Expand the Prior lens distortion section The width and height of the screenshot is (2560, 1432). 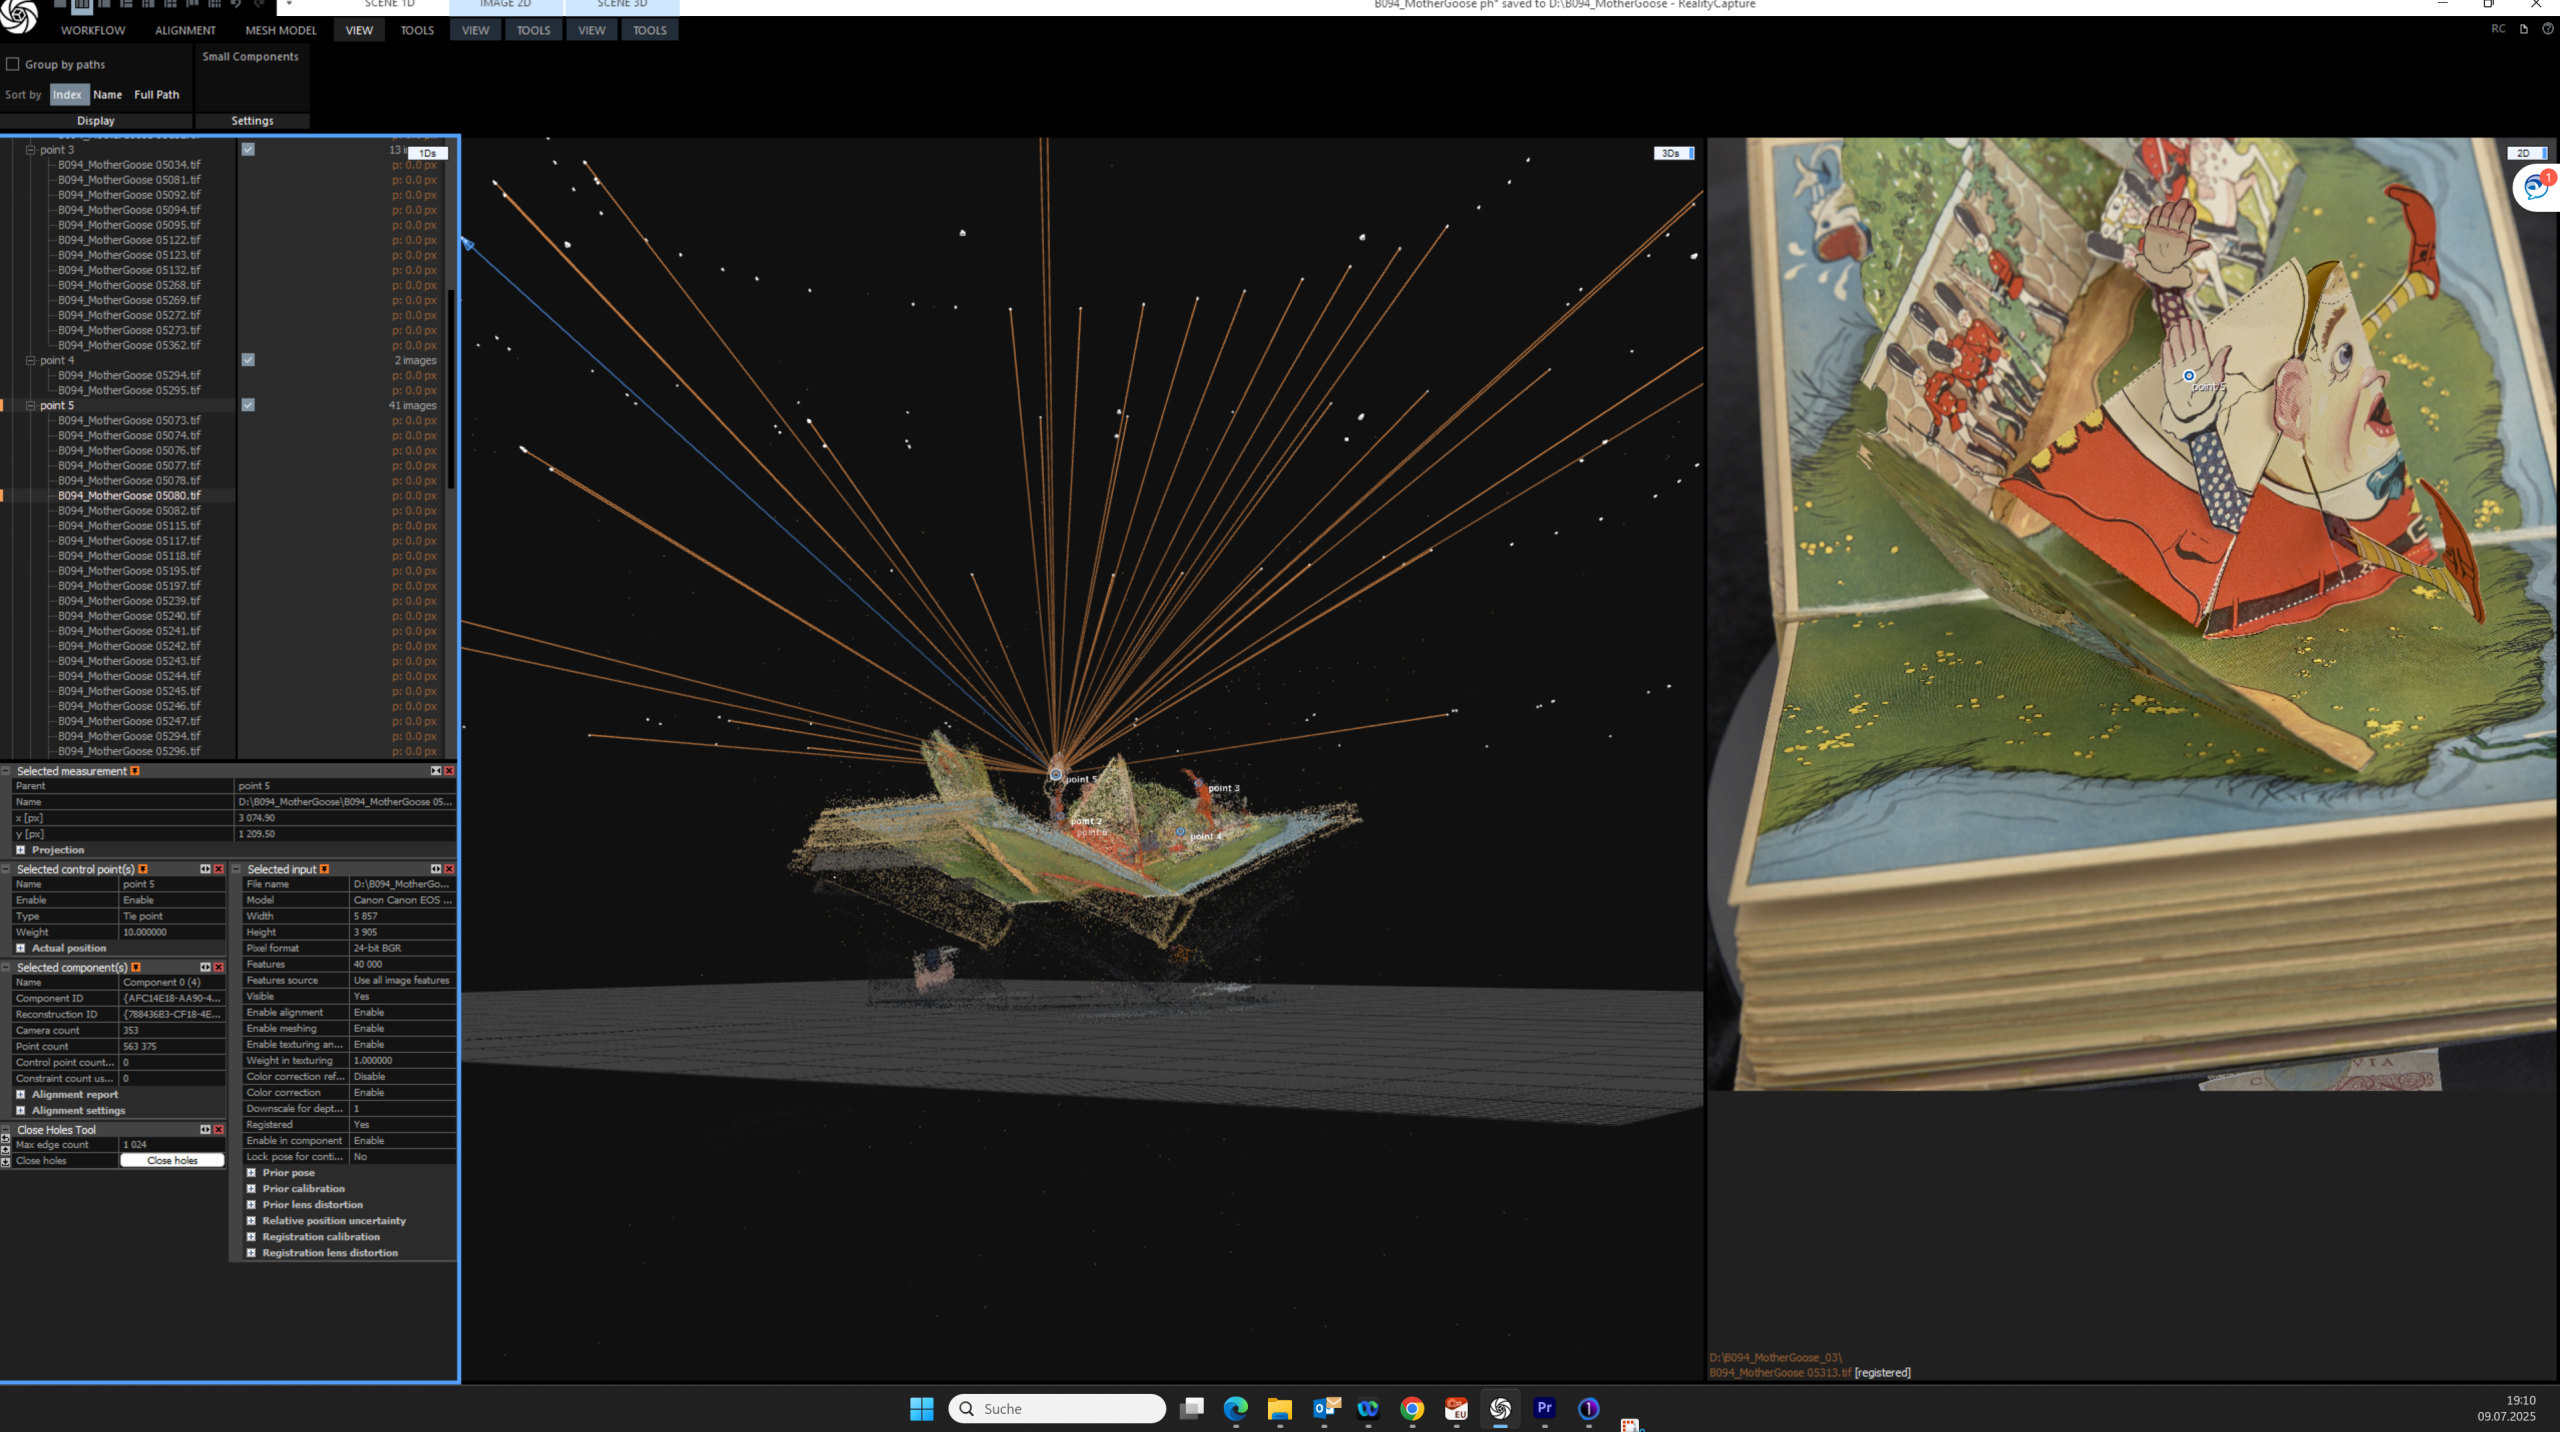click(252, 1205)
